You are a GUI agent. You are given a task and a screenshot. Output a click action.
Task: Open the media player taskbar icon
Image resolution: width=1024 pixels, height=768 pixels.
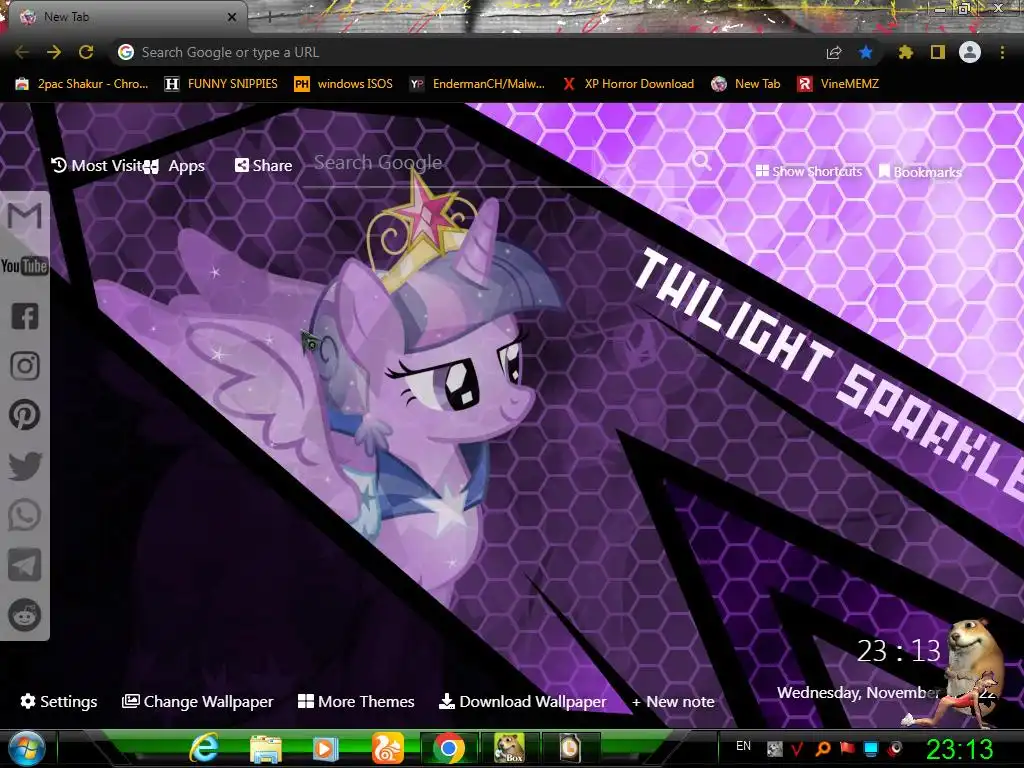325,748
